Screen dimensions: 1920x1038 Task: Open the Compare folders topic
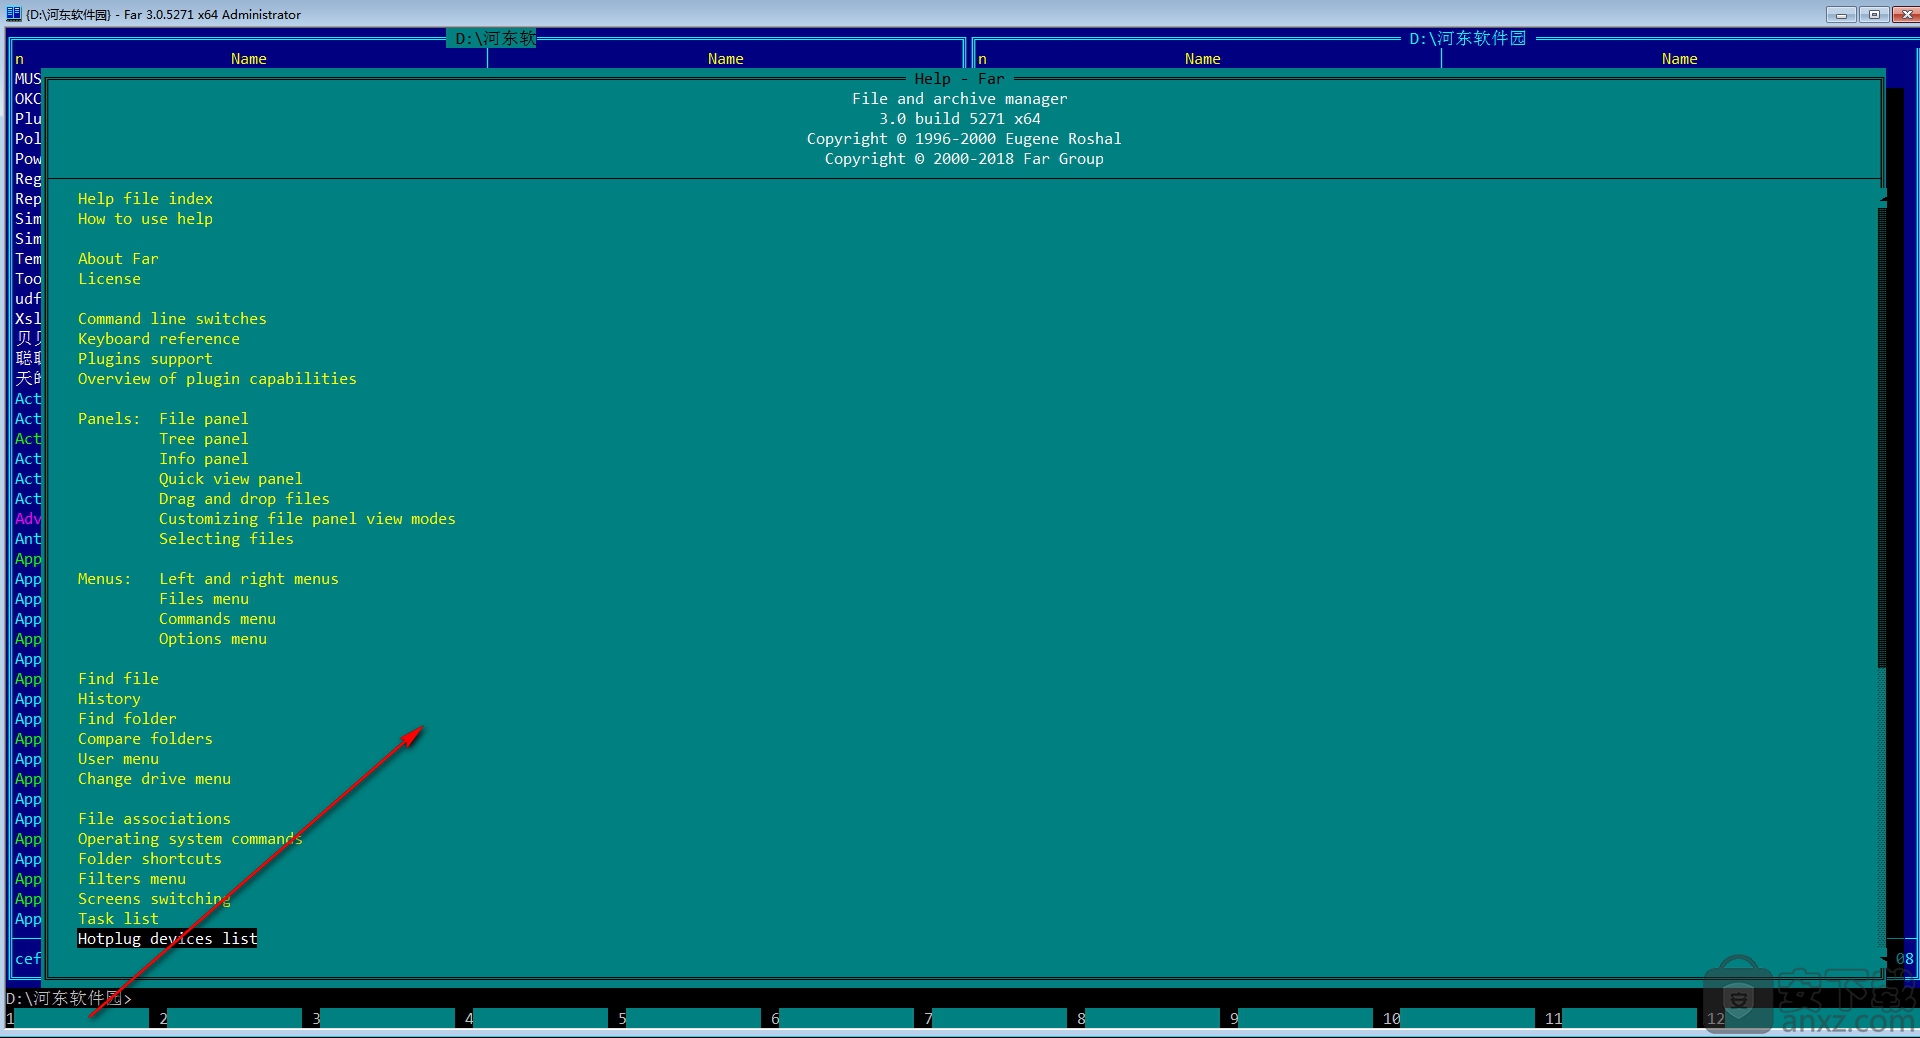[x=145, y=739]
